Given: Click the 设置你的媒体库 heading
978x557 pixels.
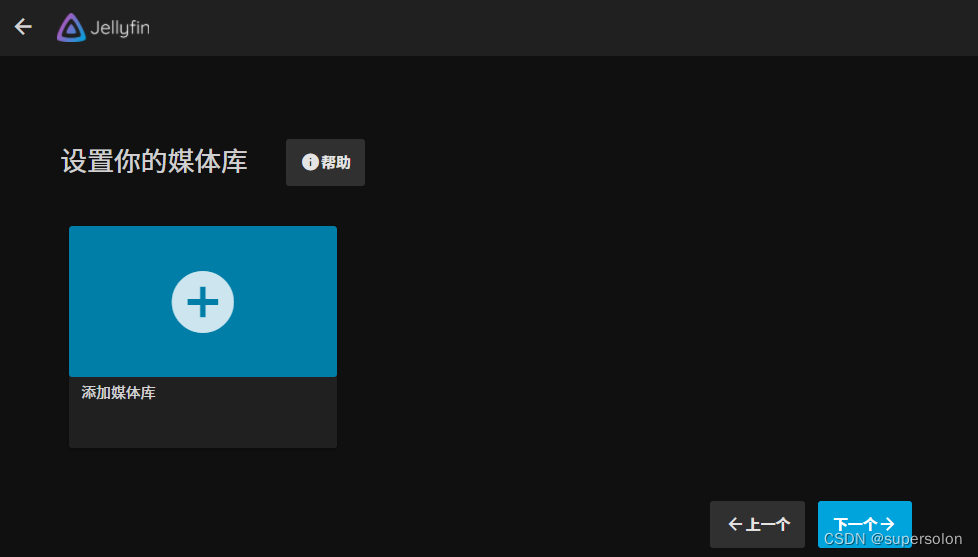Looking at the screenshot, I should pyautogui.click(x=154, y=162).
